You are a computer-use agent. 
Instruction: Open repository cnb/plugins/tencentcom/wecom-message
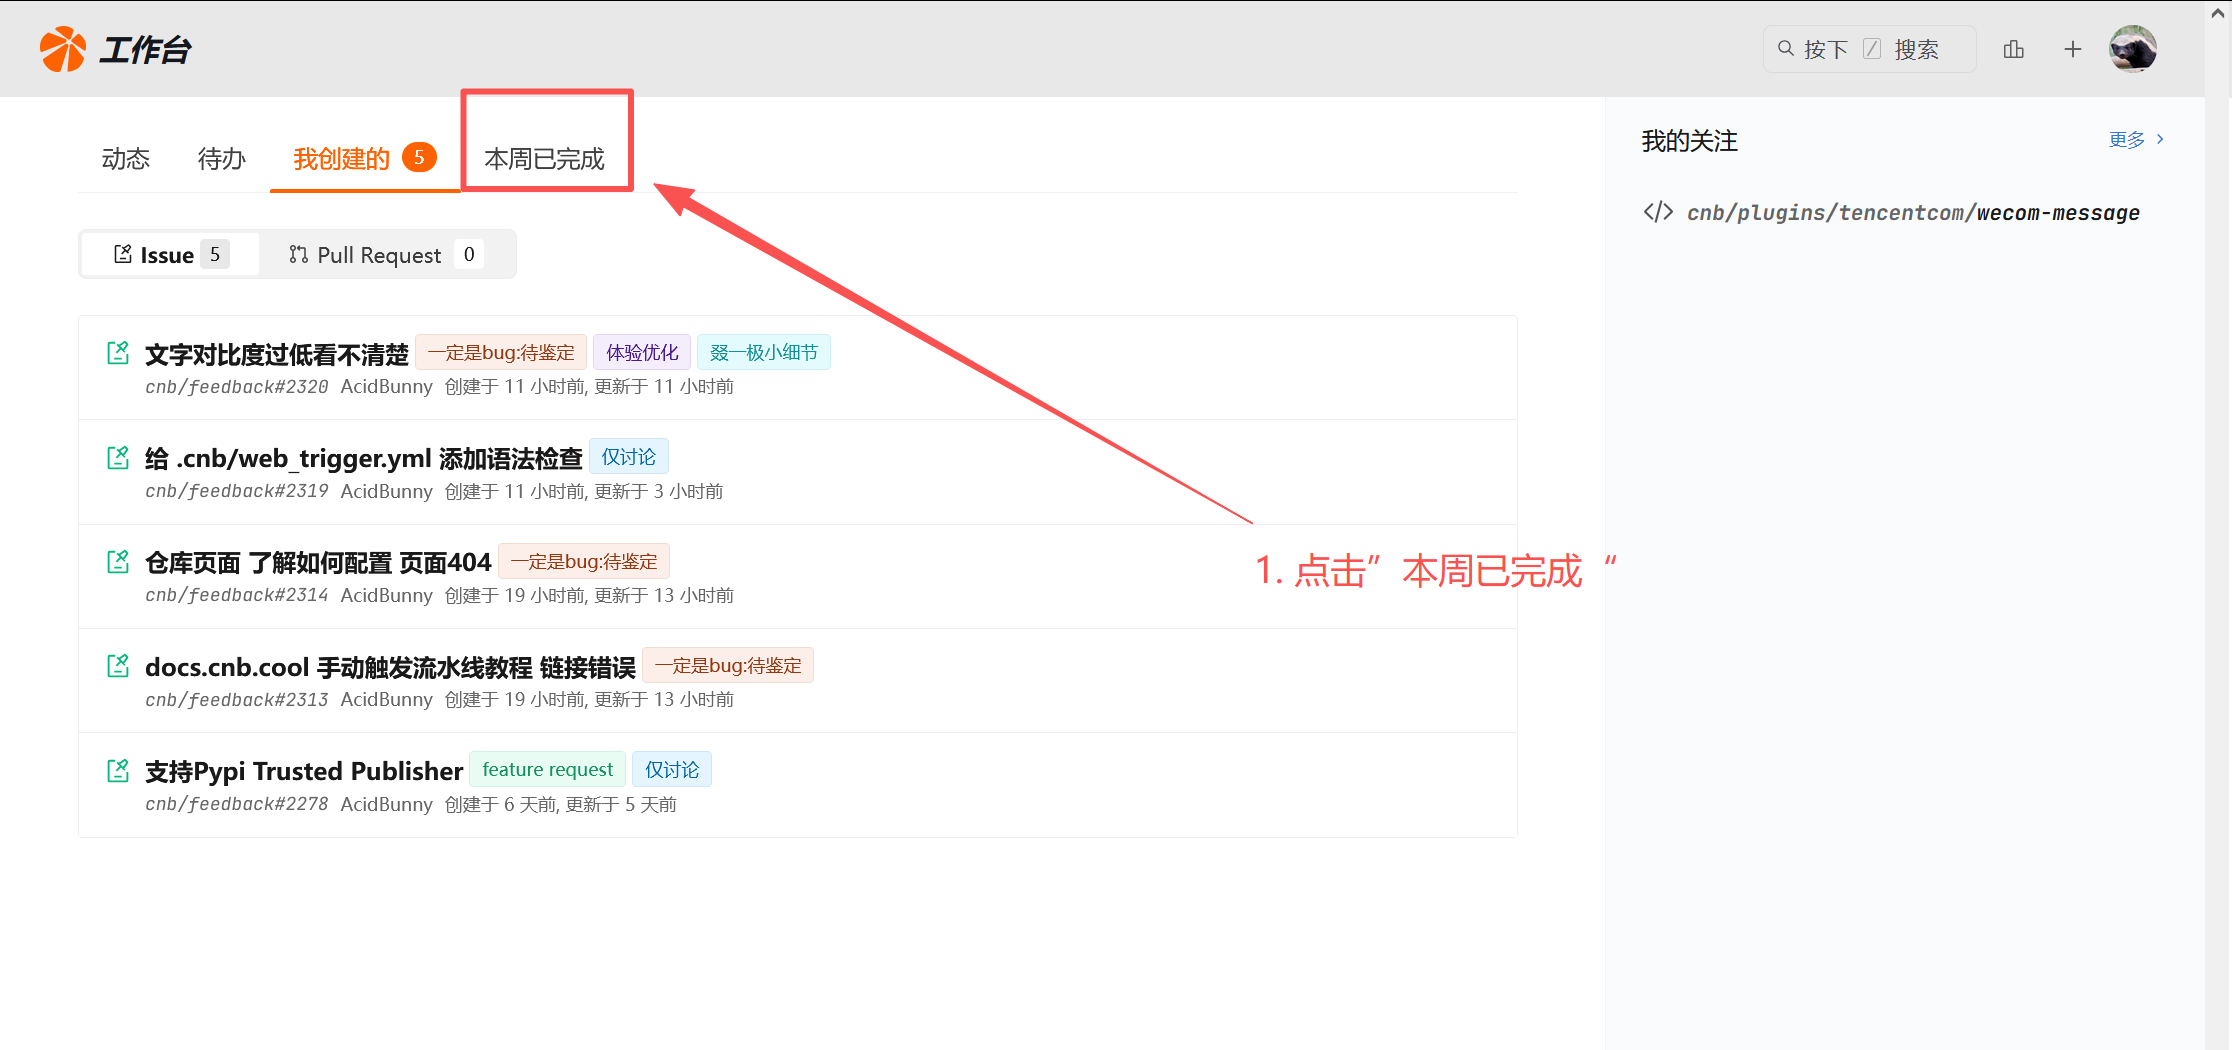(x=1913, y=212)
